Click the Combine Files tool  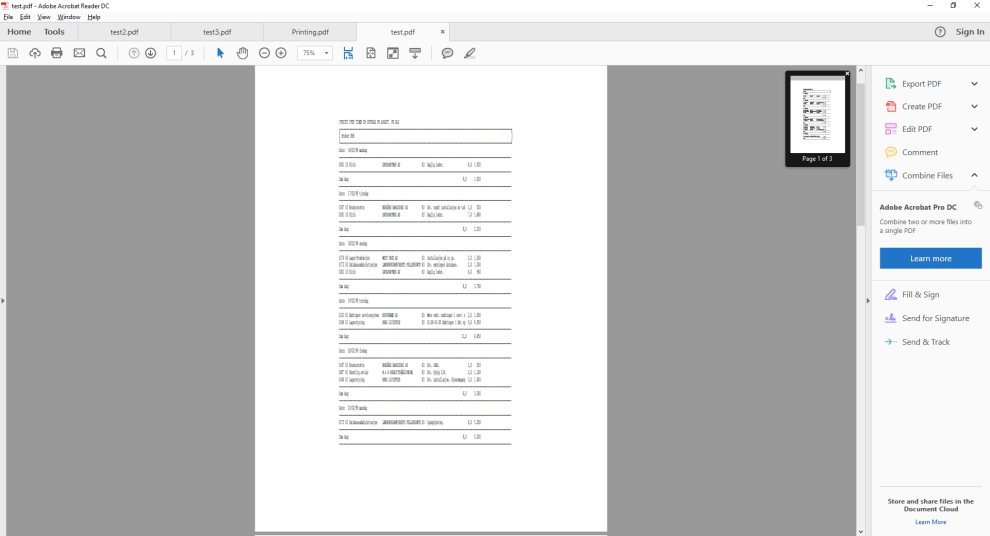pos(927,176)
